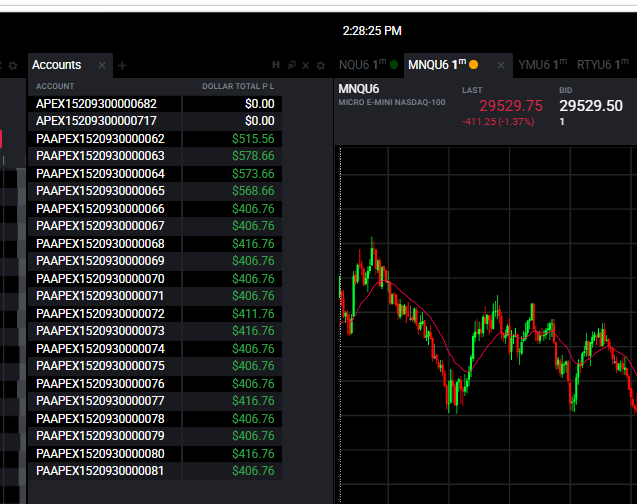Select account PAAPEX1520930000064
The height and width of the screenshot is (504, 637).
click(100, 173)
